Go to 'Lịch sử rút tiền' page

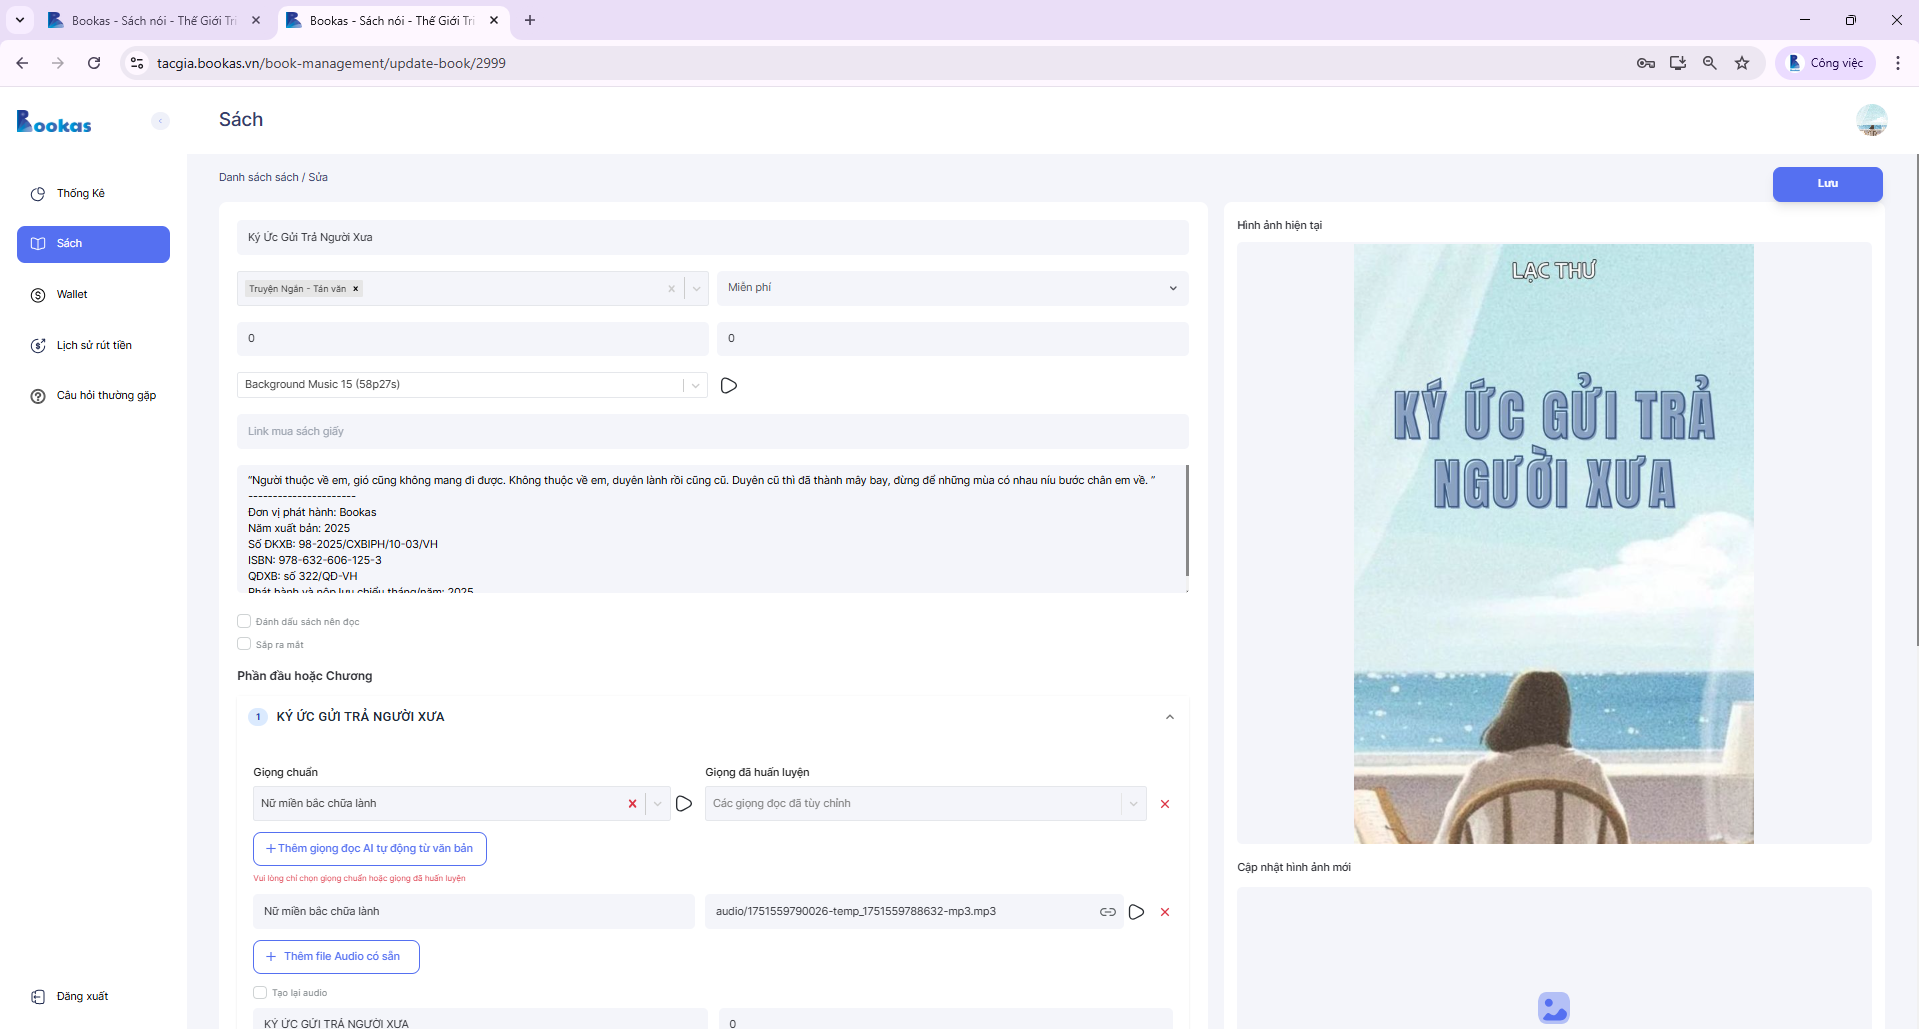pos(93,346)
